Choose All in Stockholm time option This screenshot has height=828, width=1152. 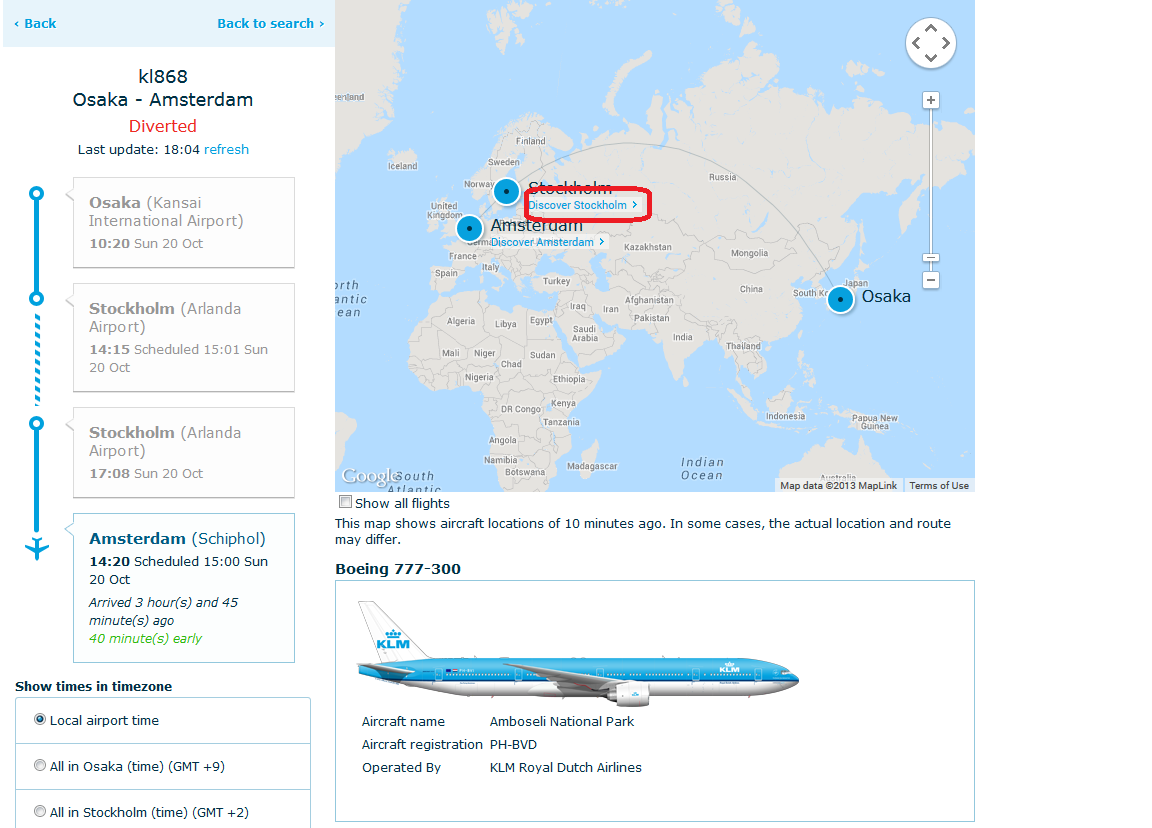point(40,812)
